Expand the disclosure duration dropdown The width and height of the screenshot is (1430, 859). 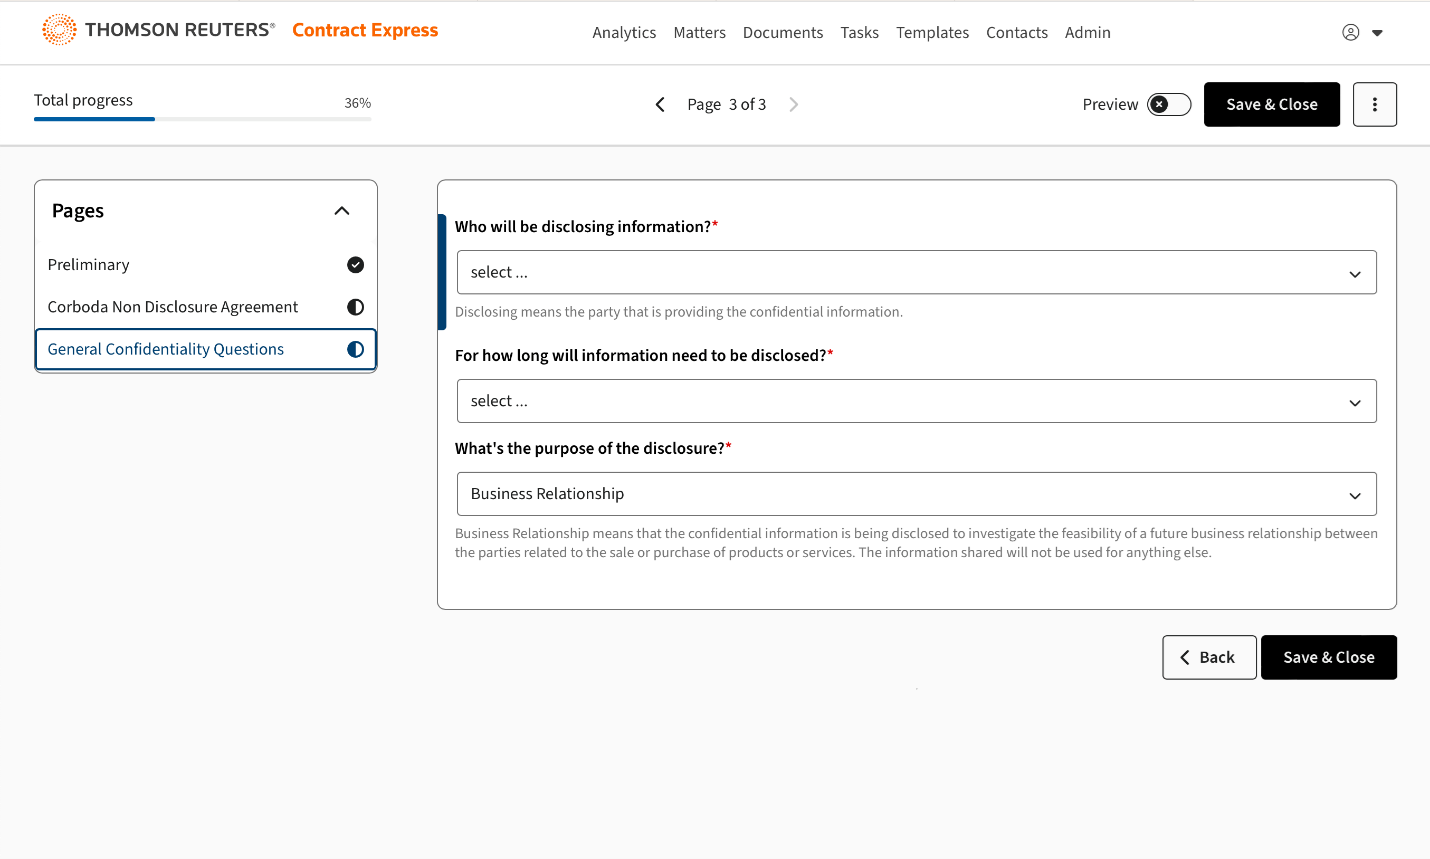[916, 401]
